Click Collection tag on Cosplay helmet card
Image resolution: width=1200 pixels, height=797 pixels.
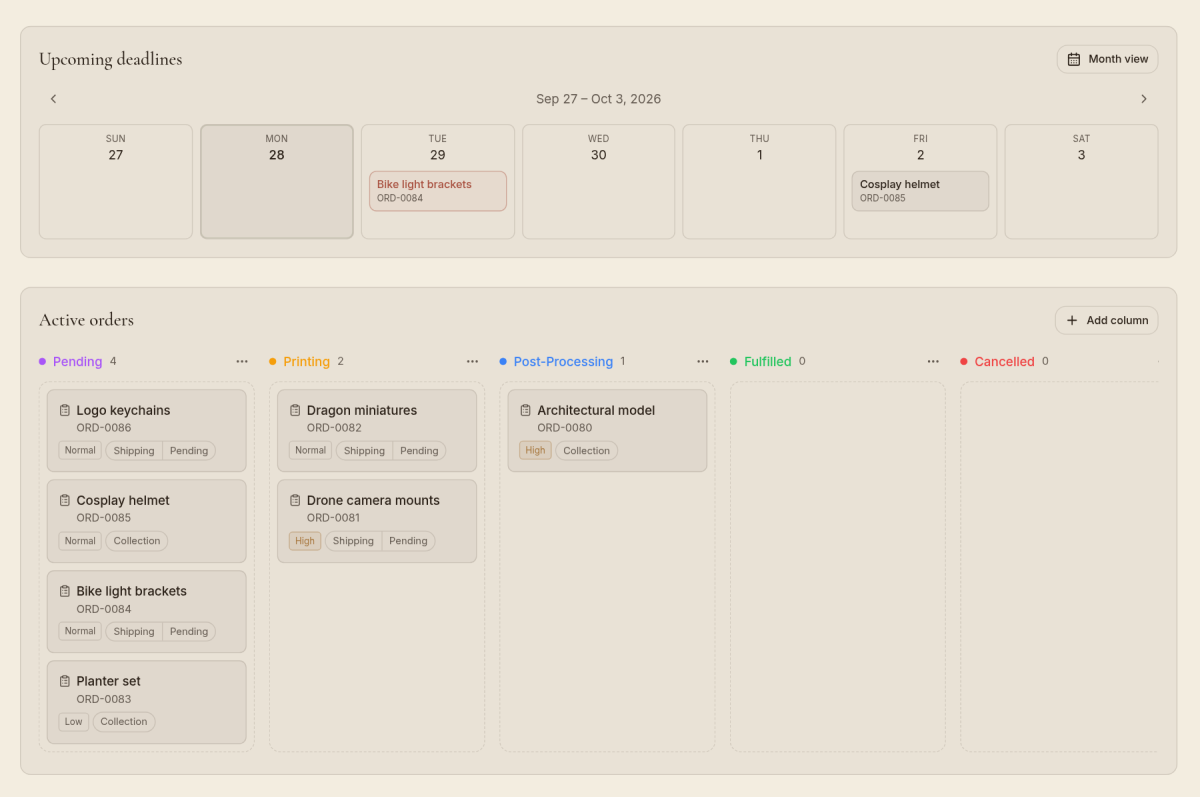pyautogui.click(x=137, y=541)
